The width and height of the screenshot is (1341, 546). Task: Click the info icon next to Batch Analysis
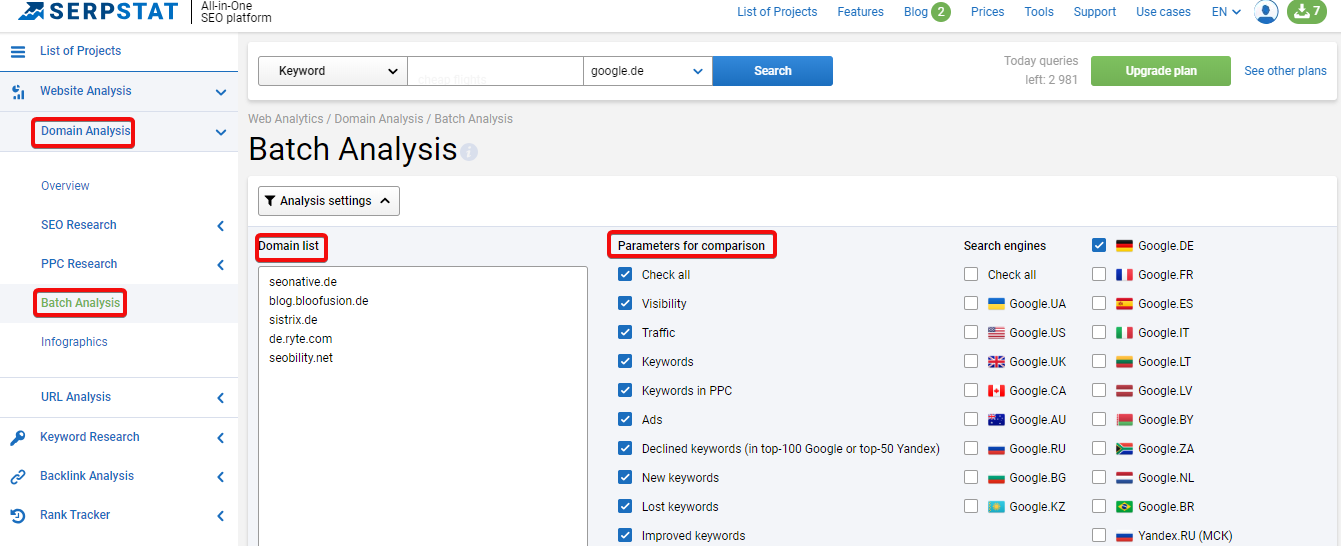[x=469, y=152]
